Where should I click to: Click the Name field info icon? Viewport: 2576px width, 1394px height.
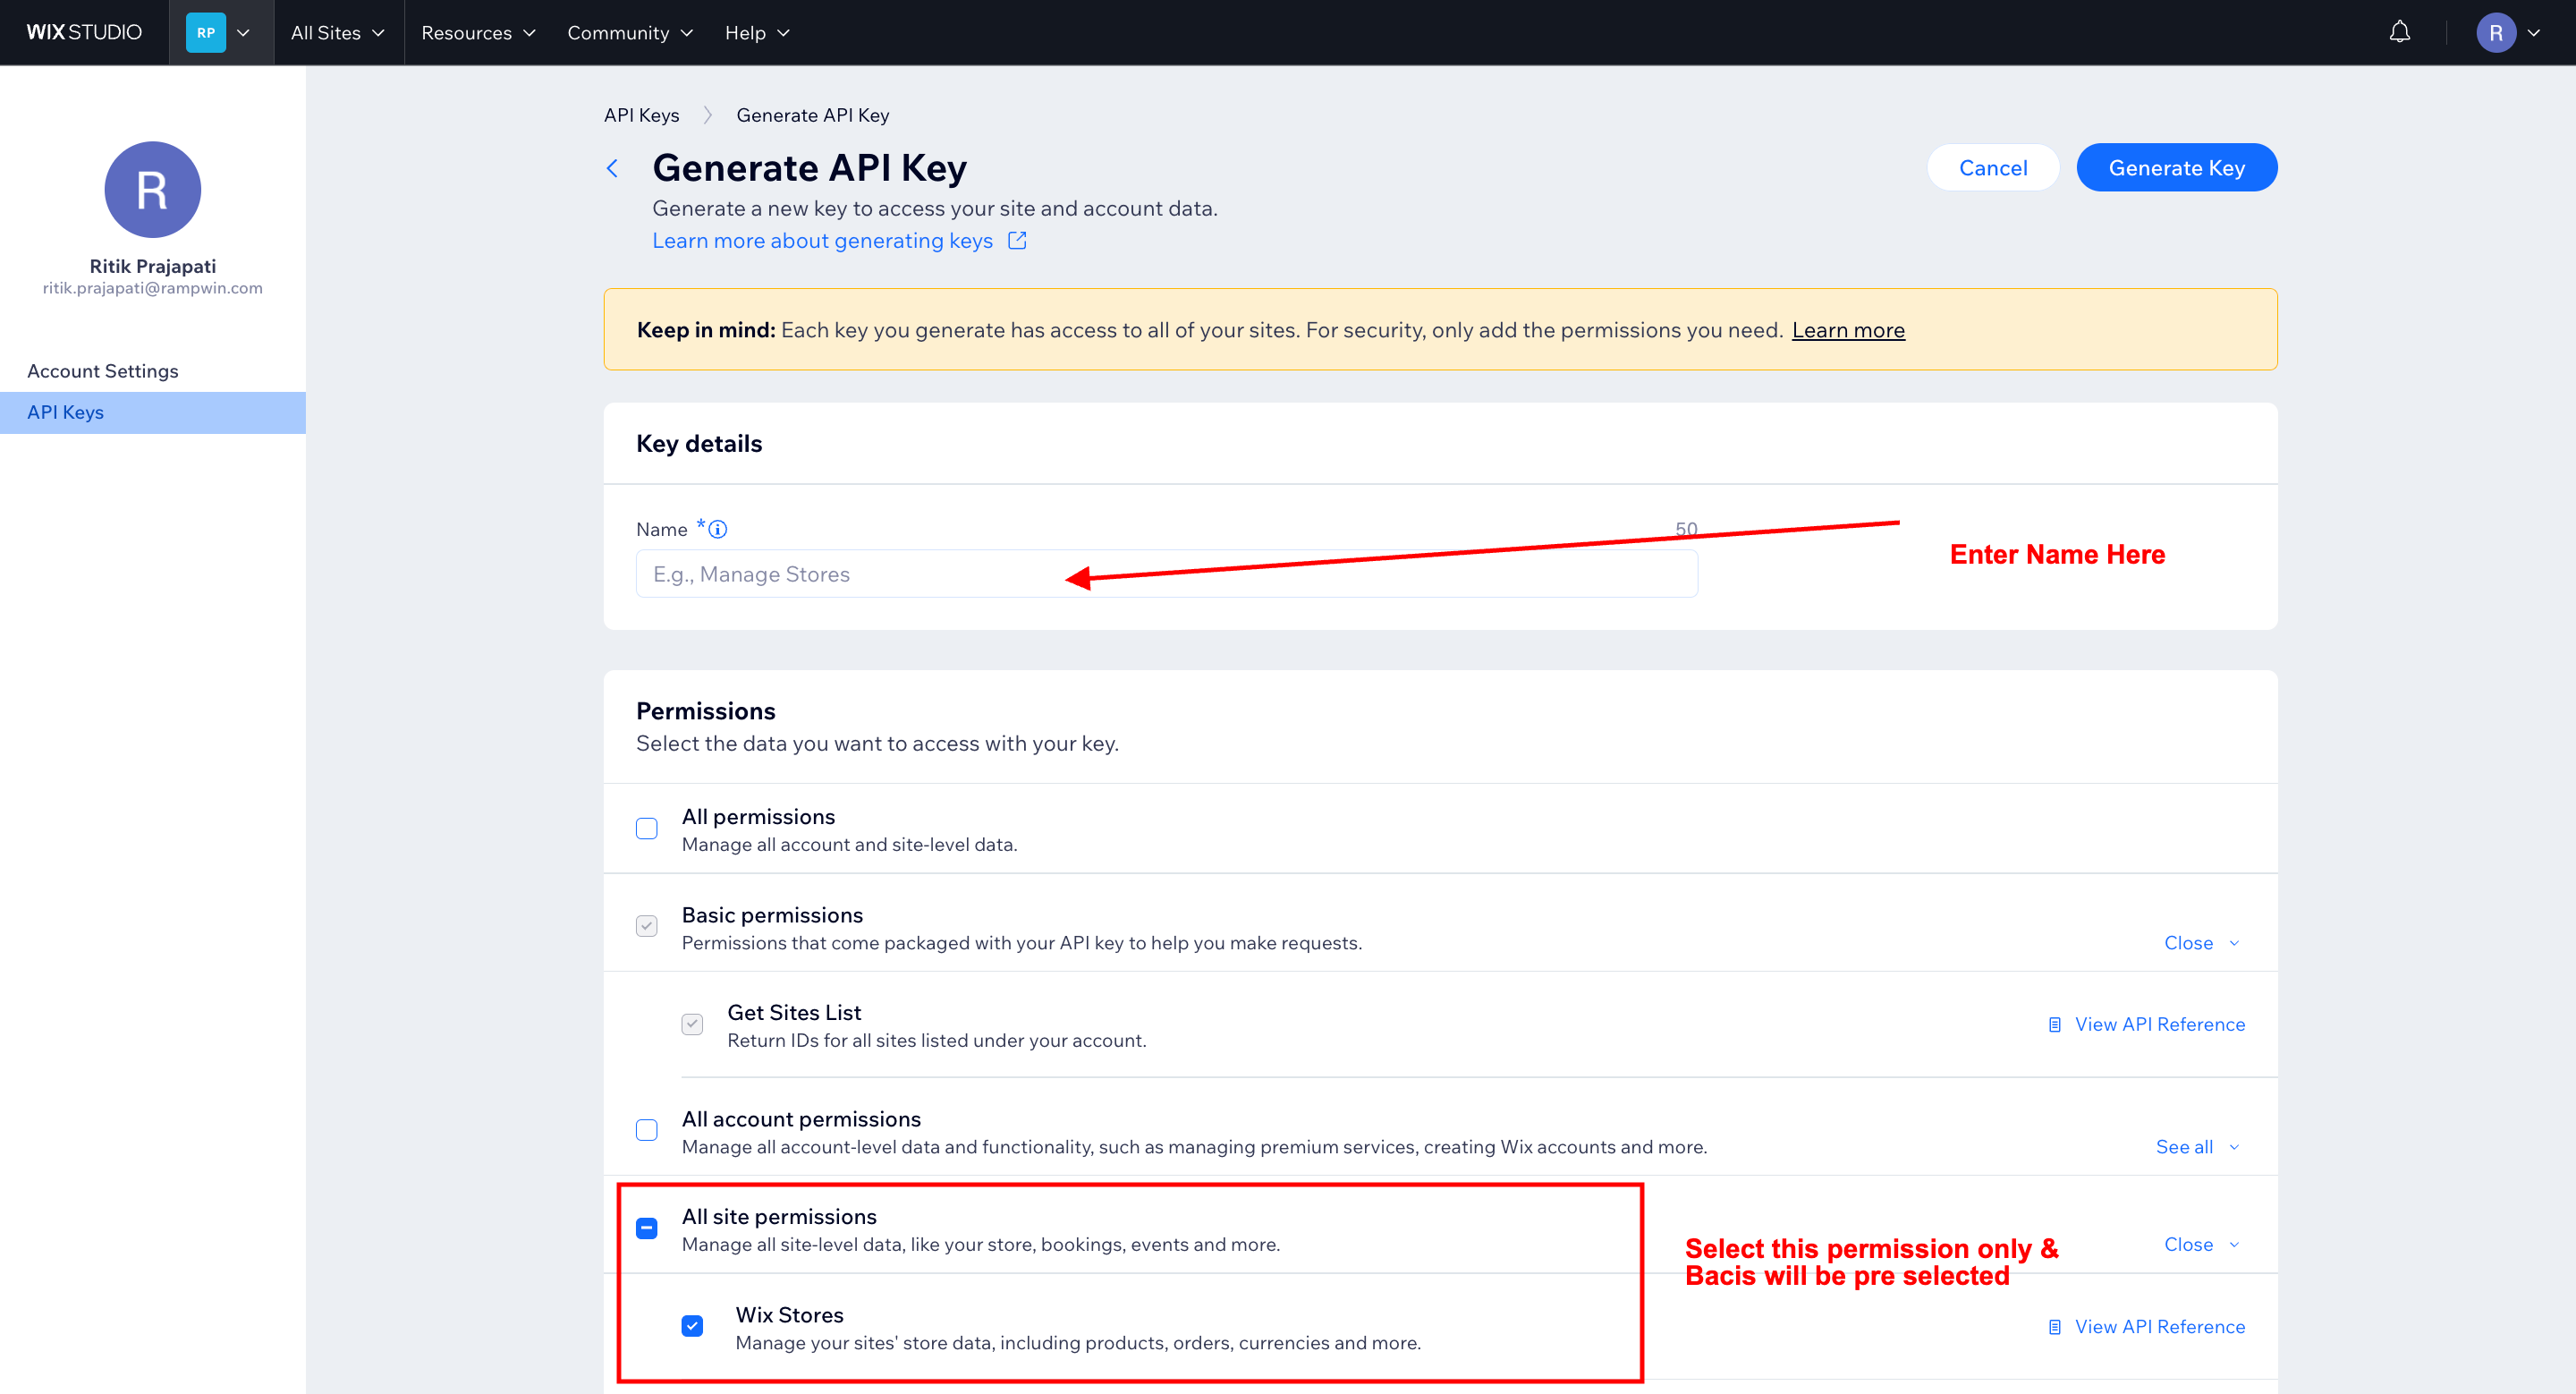pyautogui.click(x=718, y=529)
